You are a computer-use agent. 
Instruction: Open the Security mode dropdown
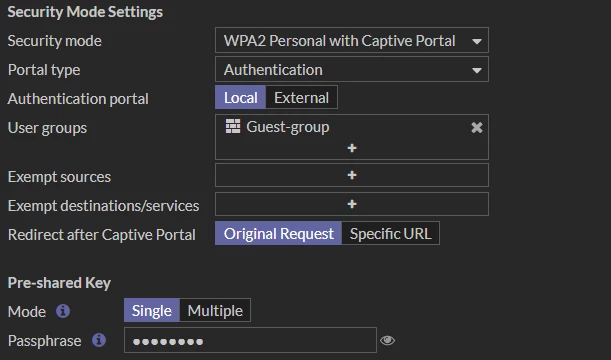(x=351, y=40)
